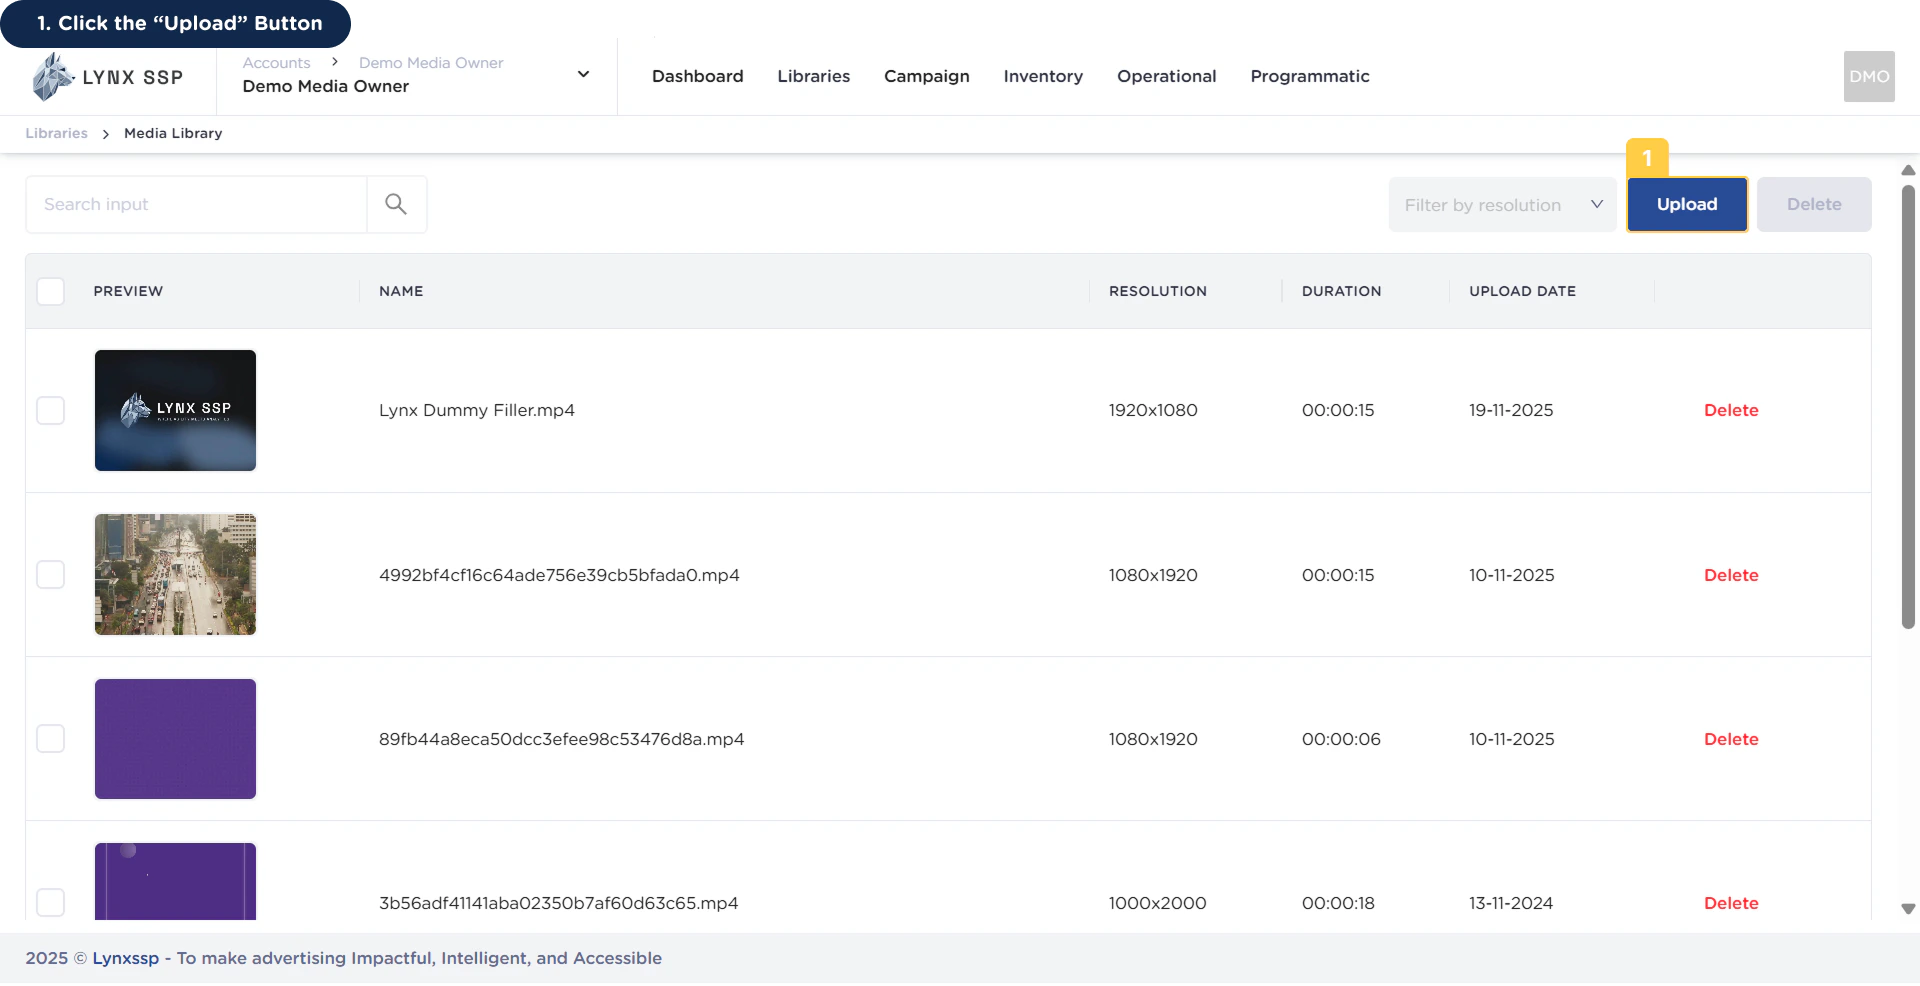Viewport: 1920px width, 986px height.
Task: Click the Media Library breadcrumb text
Action: click(x=173, y=133)
